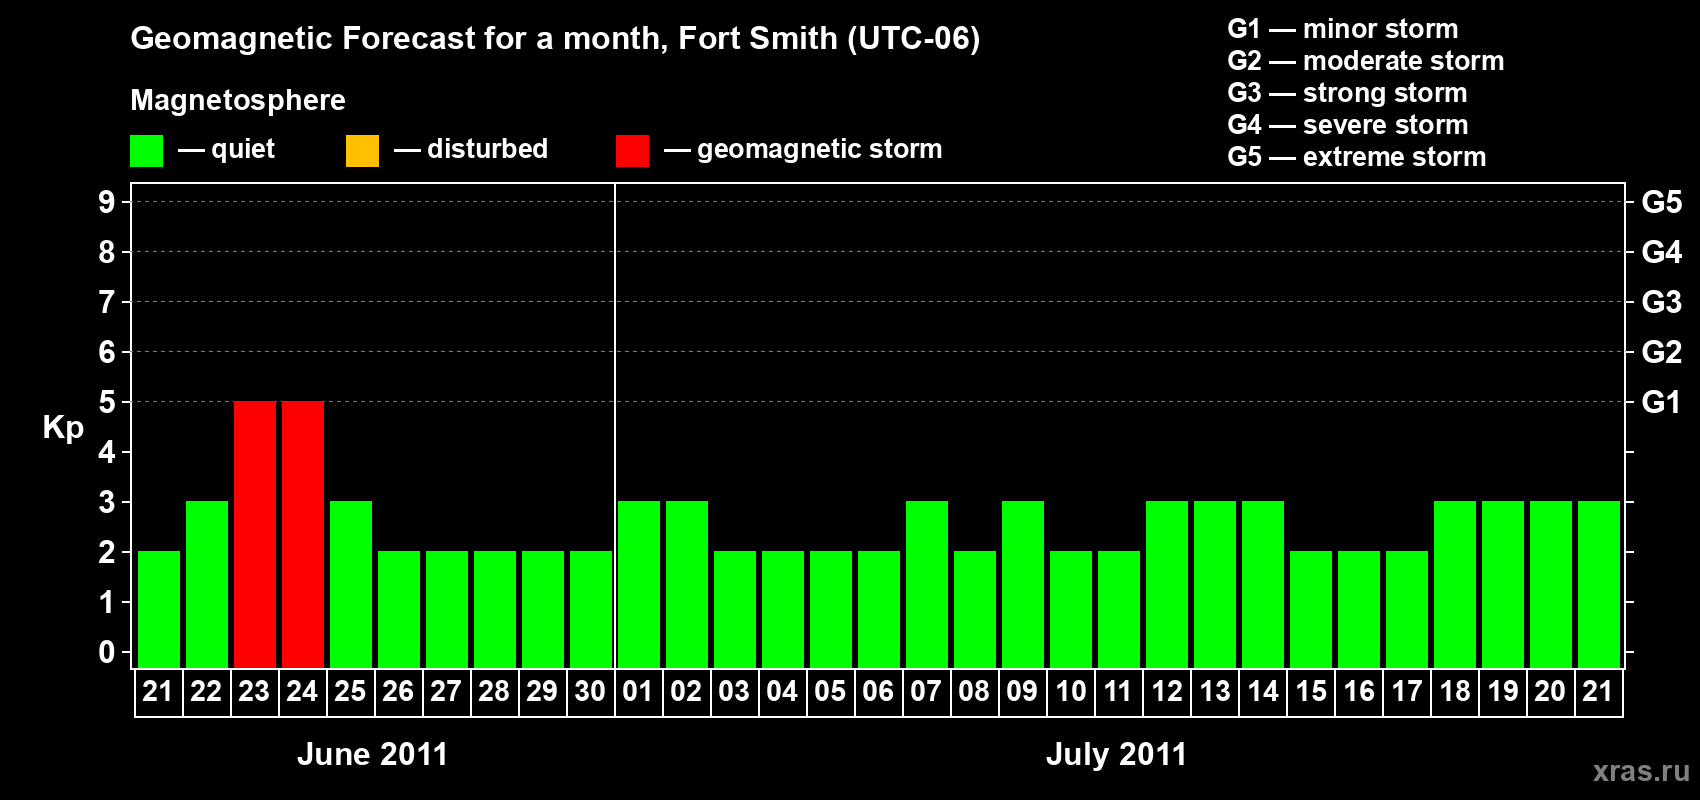Click the Geomagnetic Forecast chart title
Image resolution: width=1700 pixels, height=800 pixels.
coord(555,39)
